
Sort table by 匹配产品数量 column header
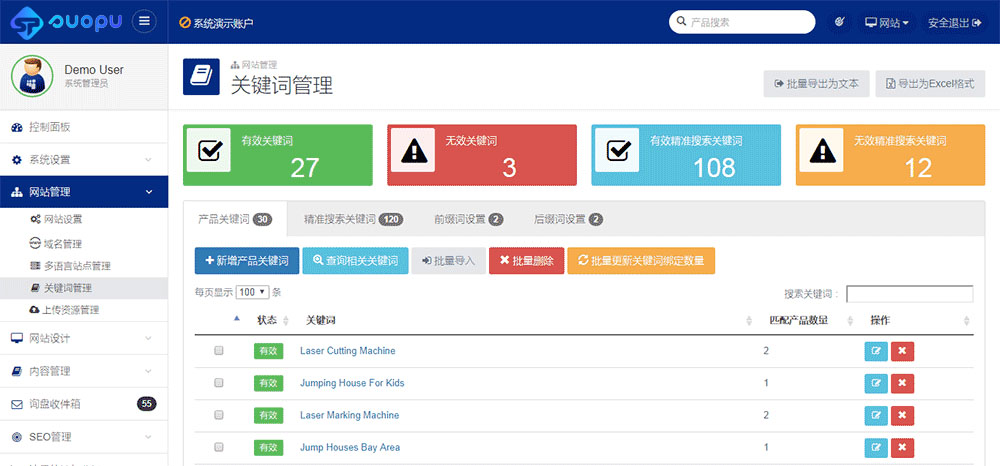tap(800, 320)
